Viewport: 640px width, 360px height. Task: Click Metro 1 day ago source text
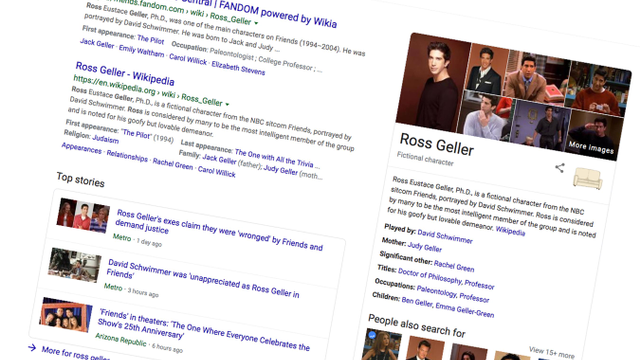click(137, 240)
